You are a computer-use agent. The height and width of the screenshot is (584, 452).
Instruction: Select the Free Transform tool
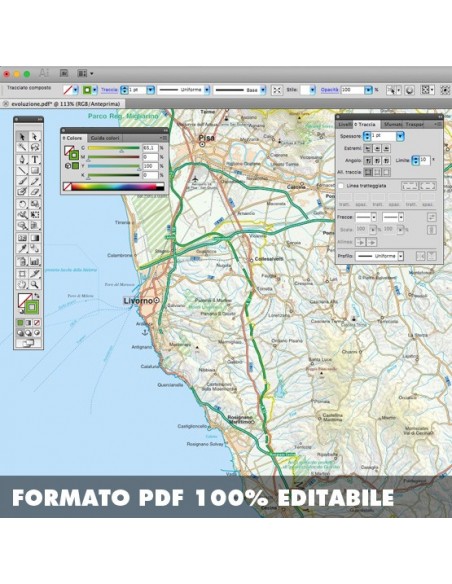coord(35,215)
